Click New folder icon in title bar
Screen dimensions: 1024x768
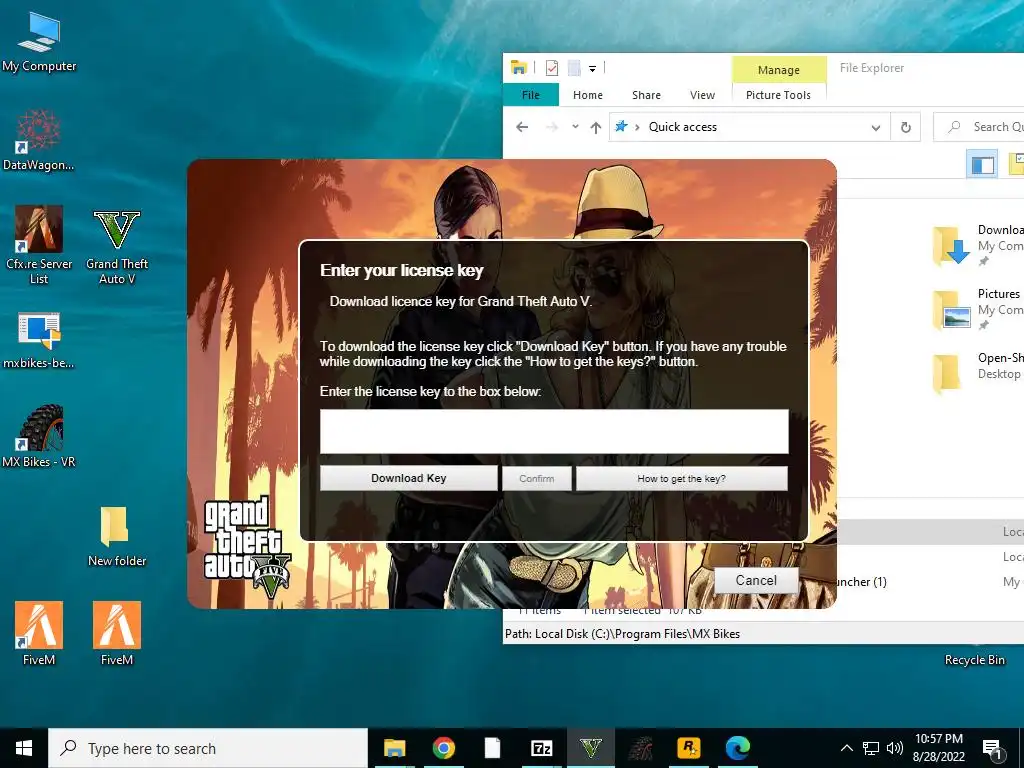pyautogui.click(x=574, y=67)
